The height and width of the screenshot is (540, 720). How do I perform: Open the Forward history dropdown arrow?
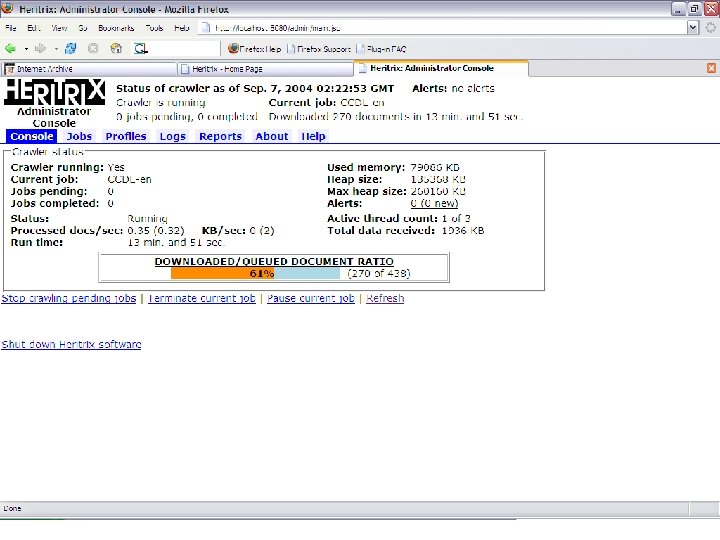(56, 49)
